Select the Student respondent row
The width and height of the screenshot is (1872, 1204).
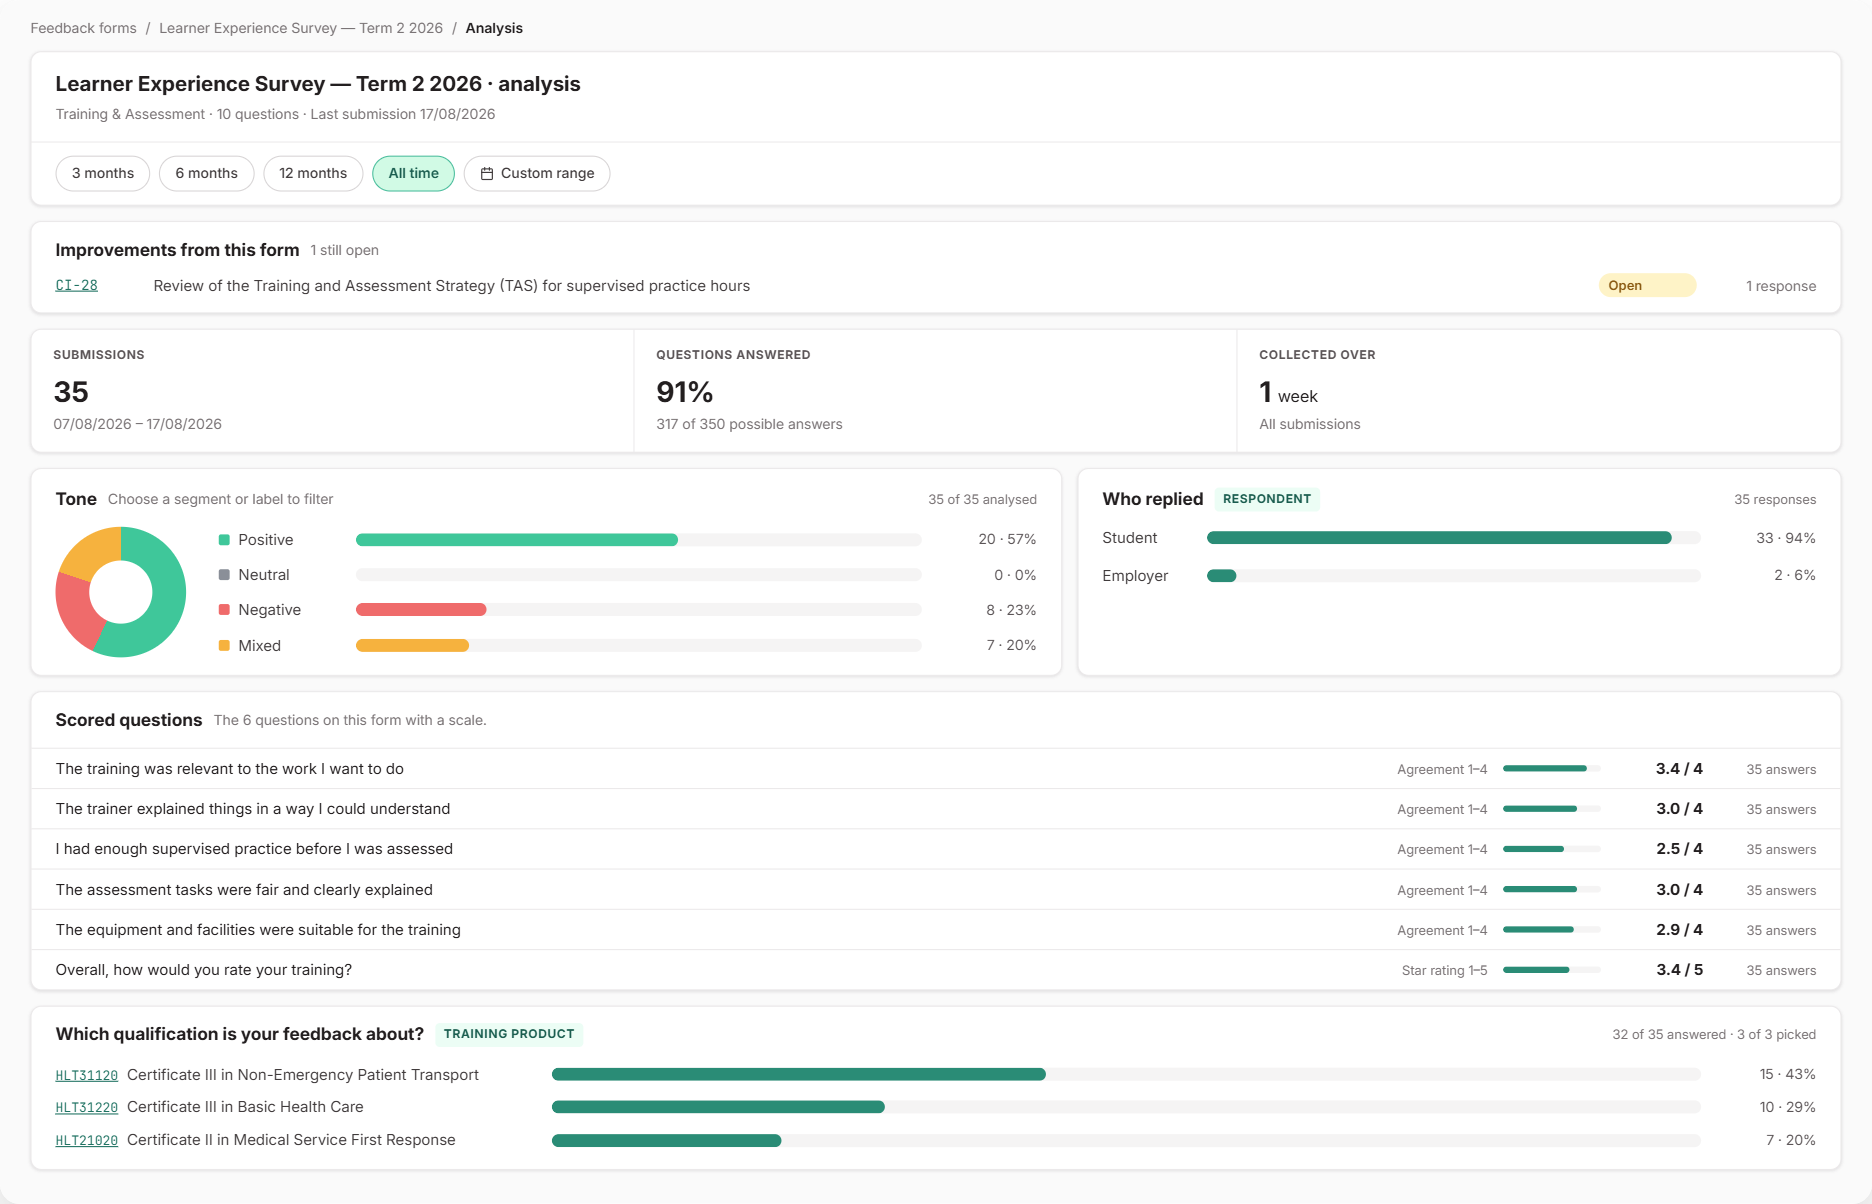(x=1459, y=538)
